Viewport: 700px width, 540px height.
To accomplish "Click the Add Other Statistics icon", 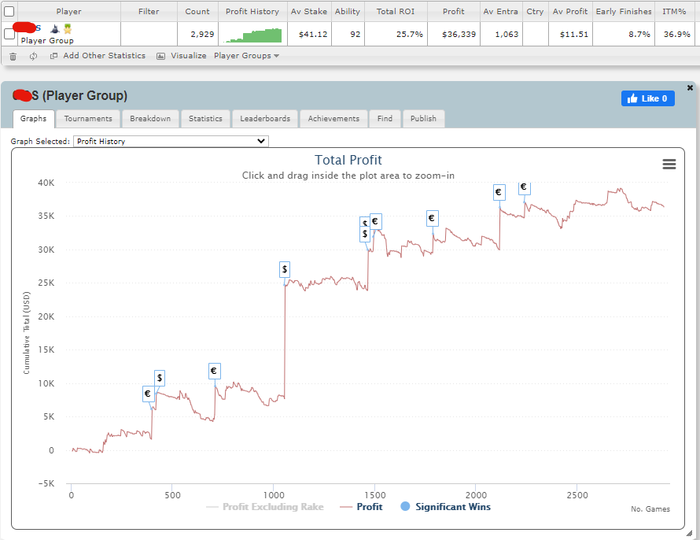I will click(54, 56).
